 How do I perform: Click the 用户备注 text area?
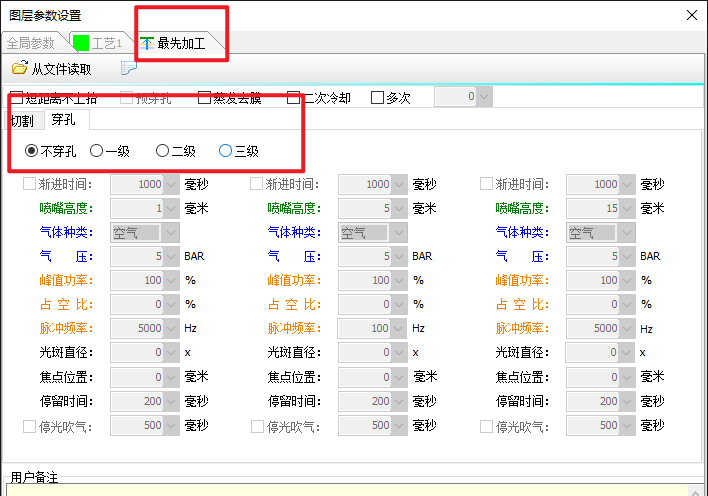point(350,488)
